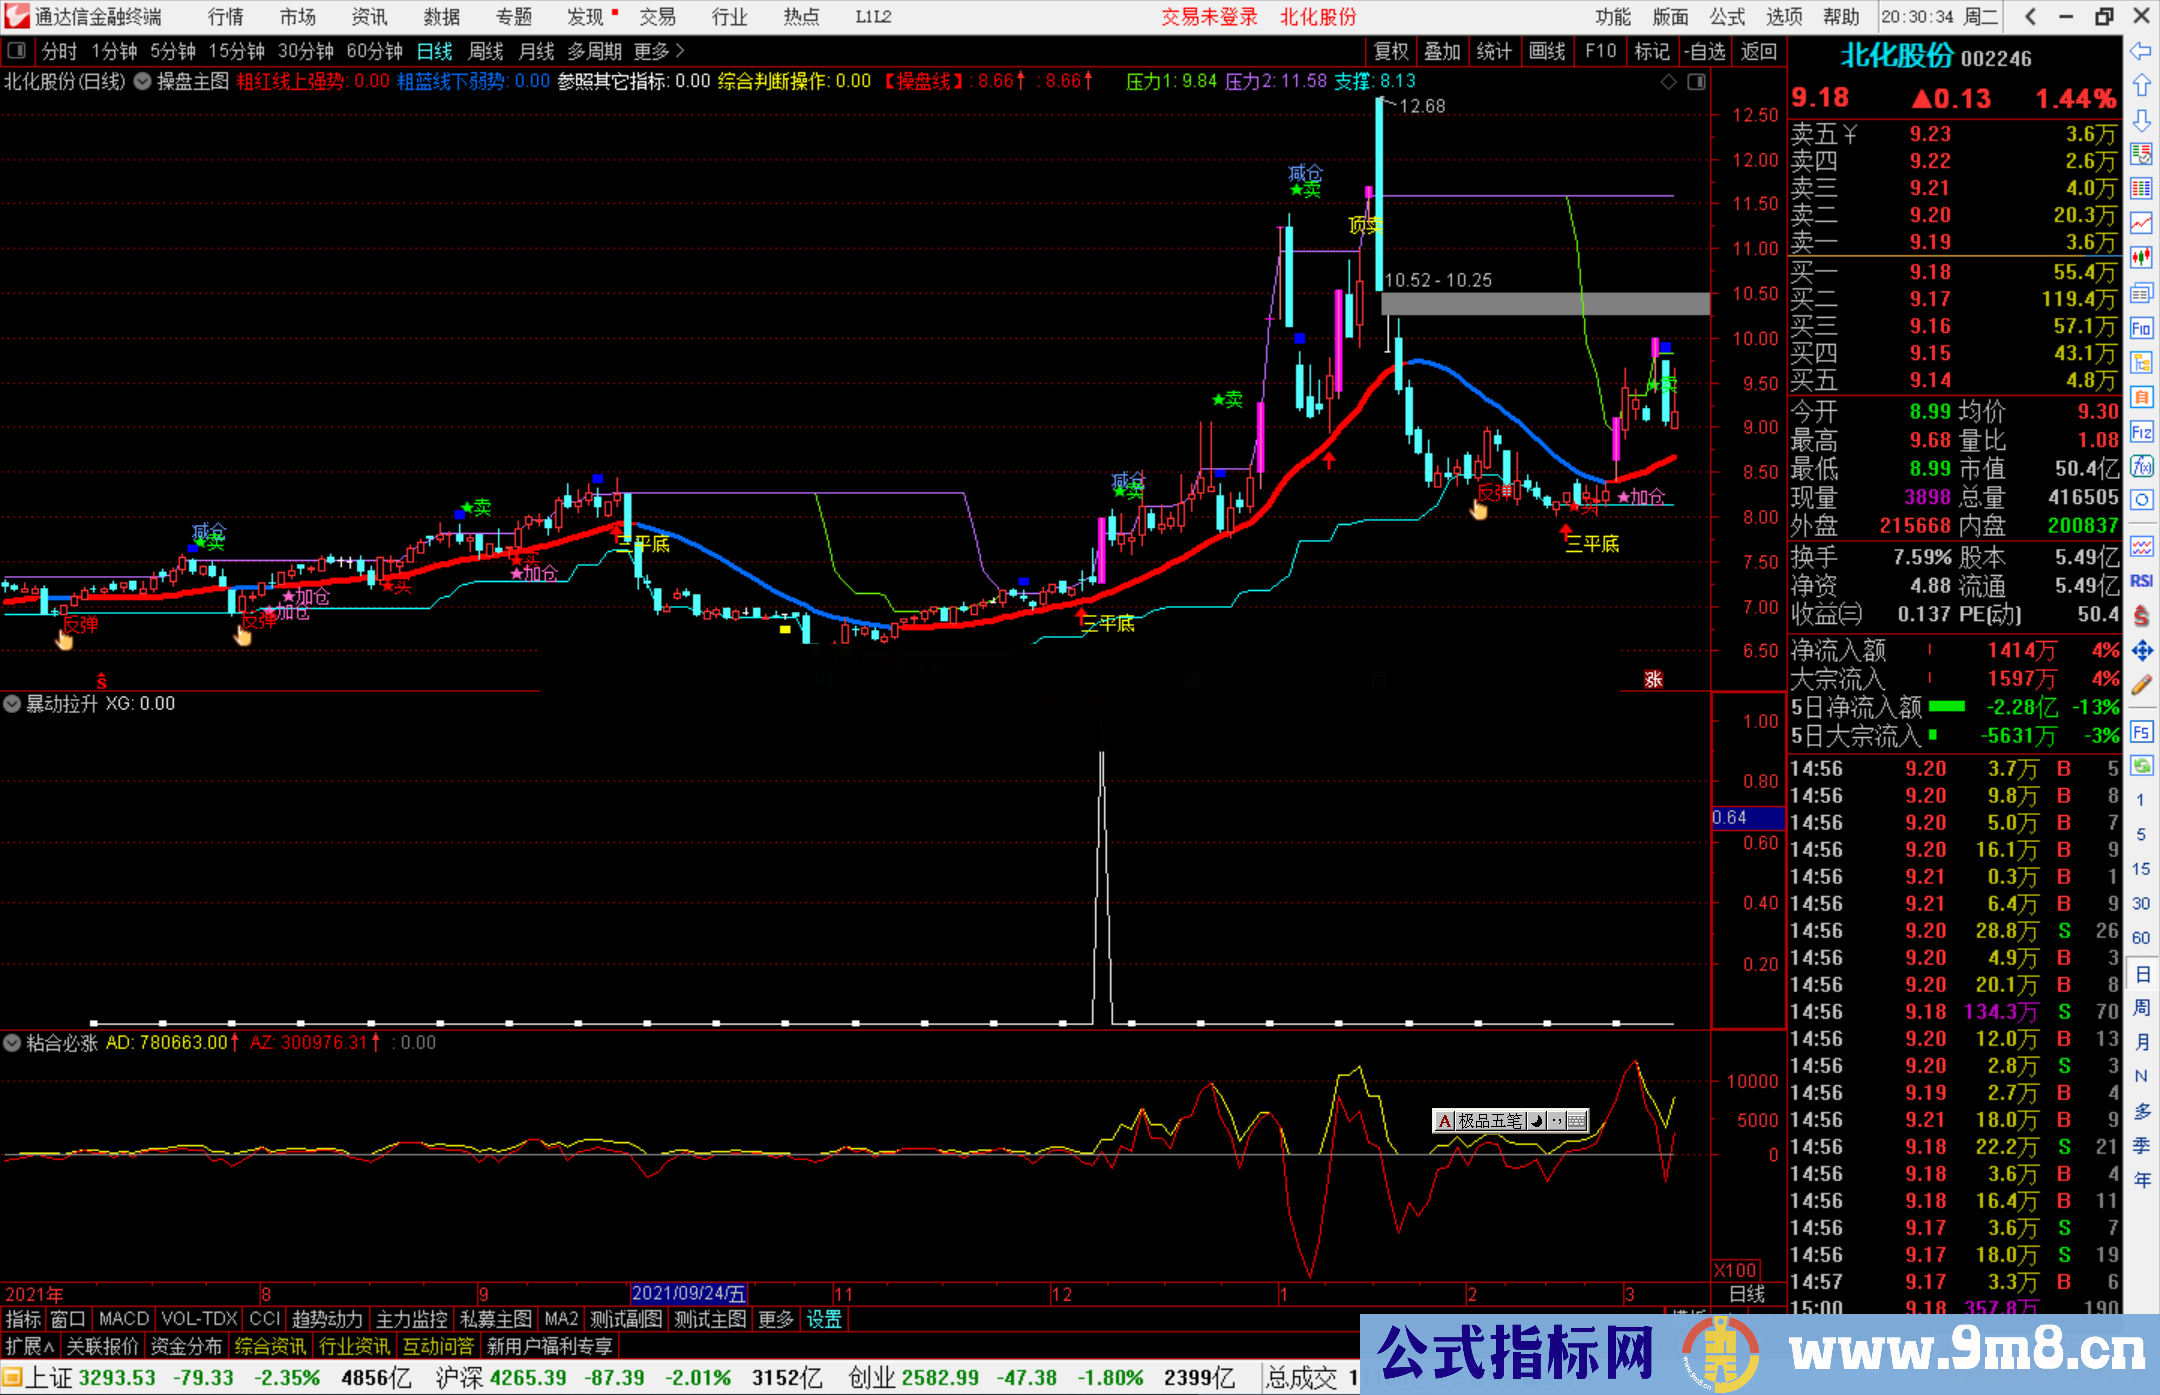Screen dimensions: 2160x1395
Task: Click the four-way move arrows icon
Action: (x=2141, y=651)
